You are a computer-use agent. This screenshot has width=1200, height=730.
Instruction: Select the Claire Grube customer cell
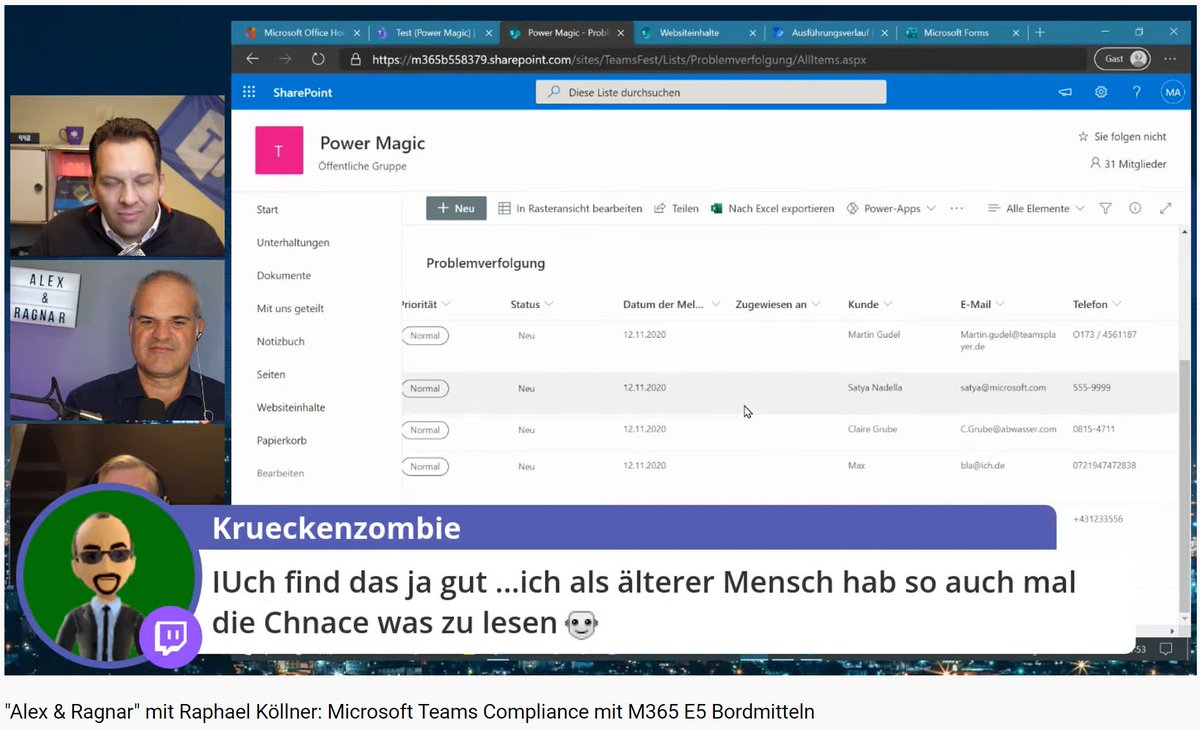873,429
